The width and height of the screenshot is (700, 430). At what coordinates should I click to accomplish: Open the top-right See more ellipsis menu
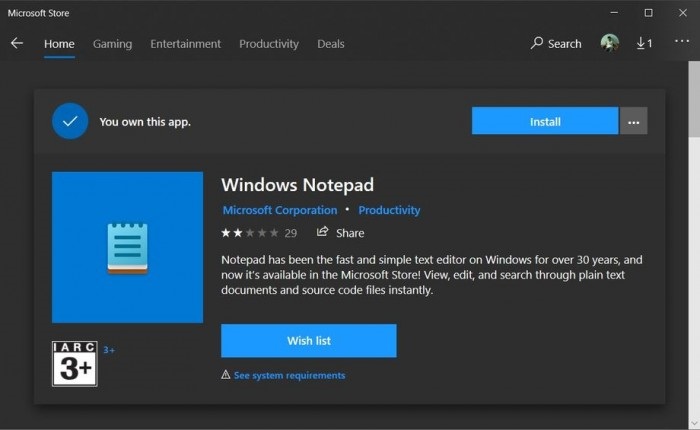coord(682,41)
